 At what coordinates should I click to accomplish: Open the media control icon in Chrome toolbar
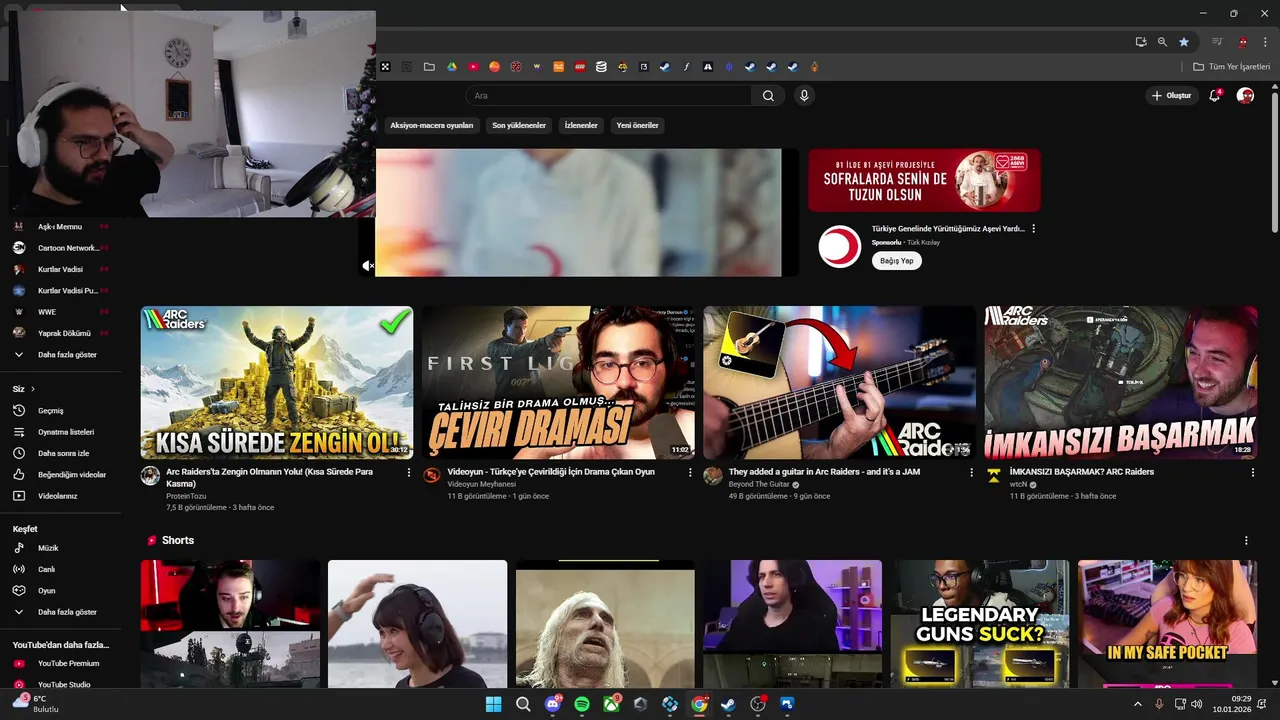click(x=1217, y=42)
